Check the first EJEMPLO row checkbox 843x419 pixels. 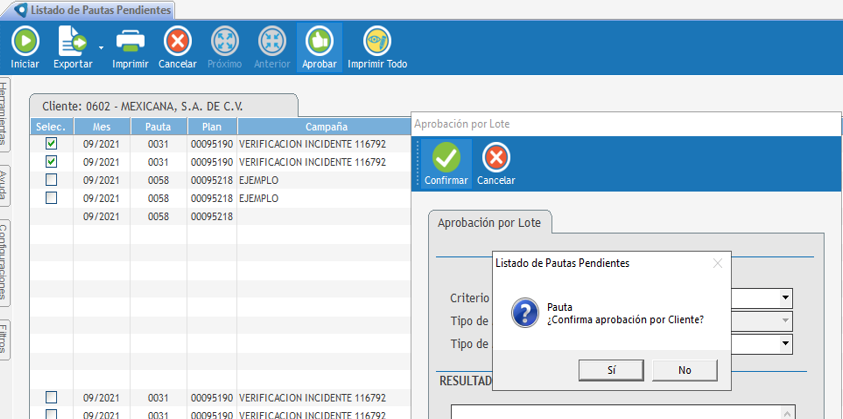coord(52,180)
